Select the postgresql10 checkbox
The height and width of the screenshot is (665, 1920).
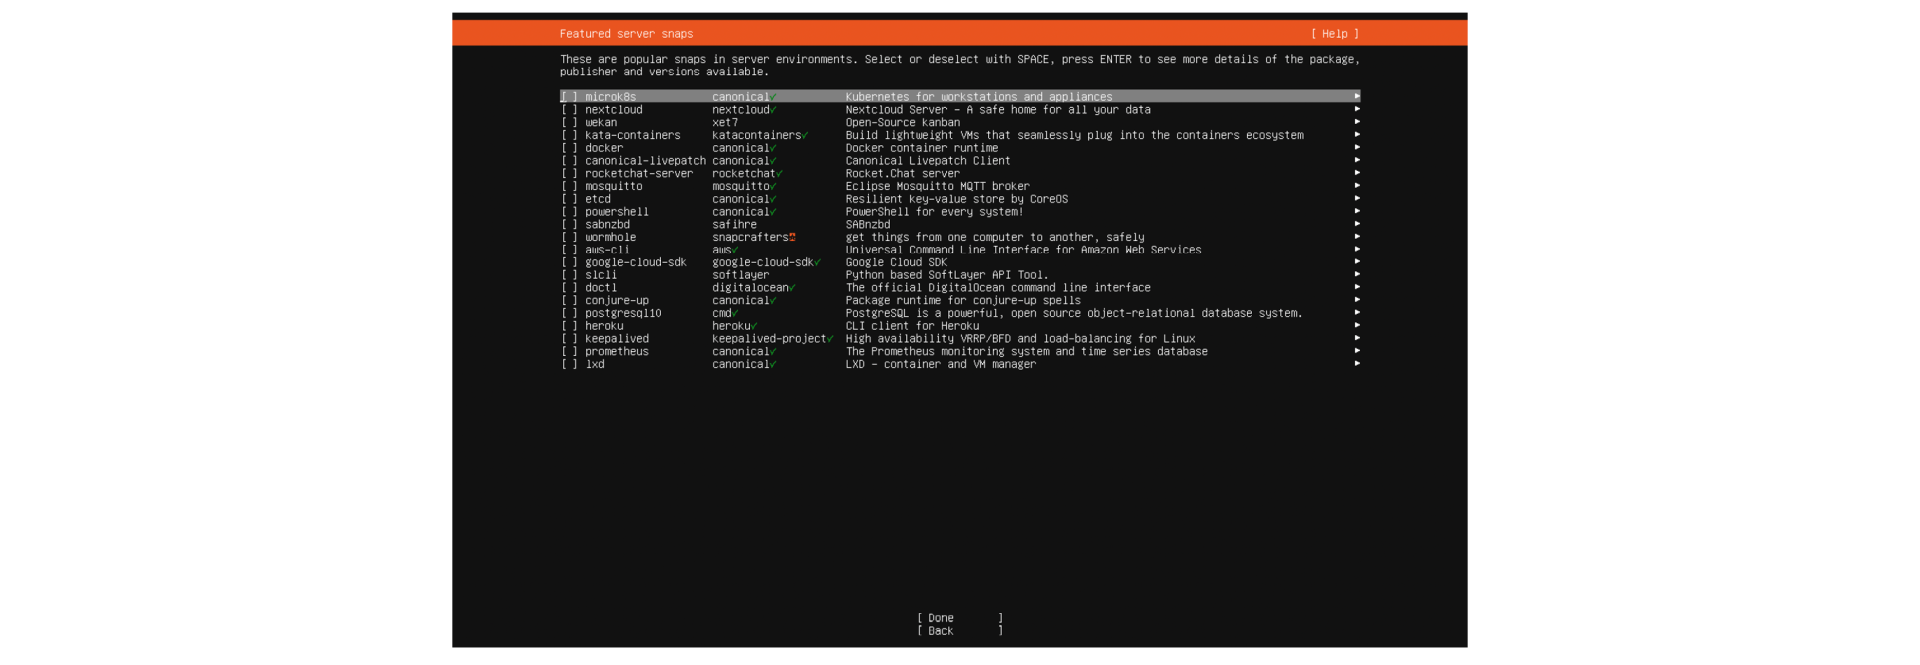[569, 313]
